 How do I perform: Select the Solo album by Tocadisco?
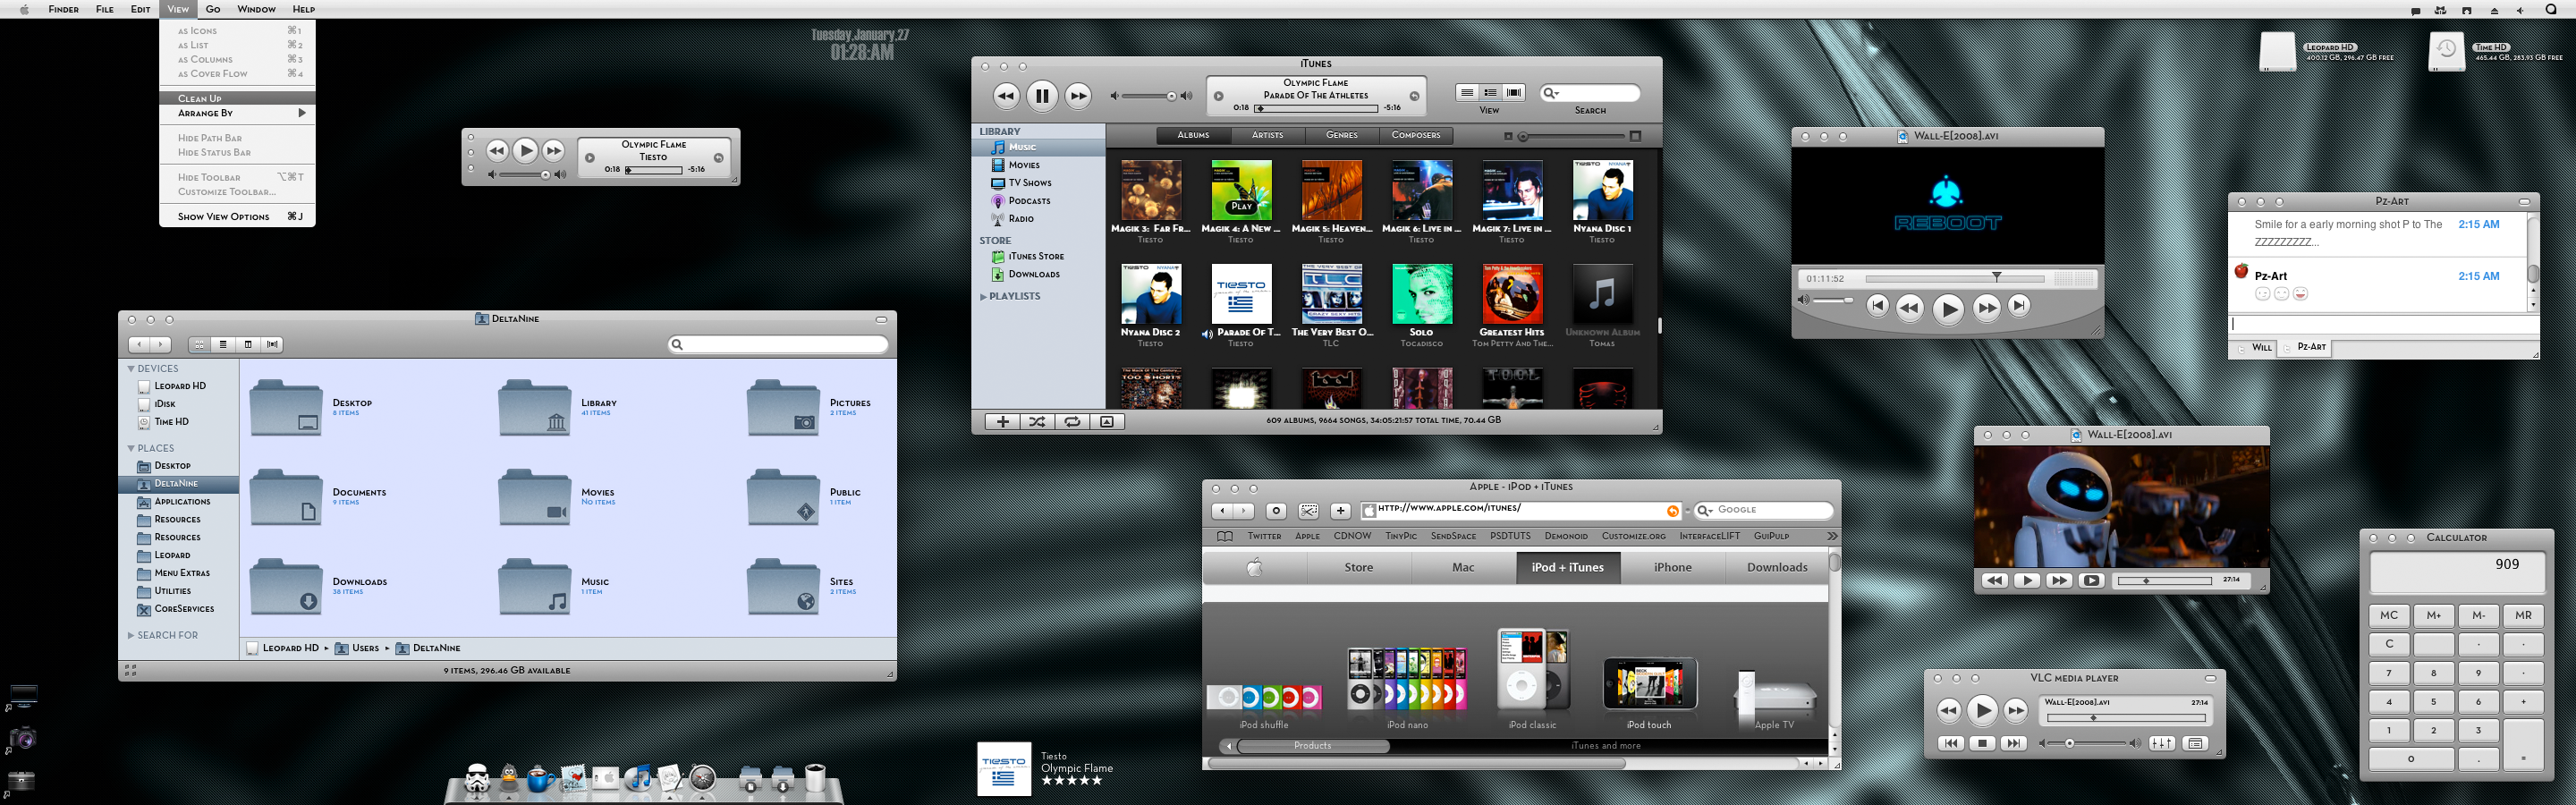tap(1421, 304)
